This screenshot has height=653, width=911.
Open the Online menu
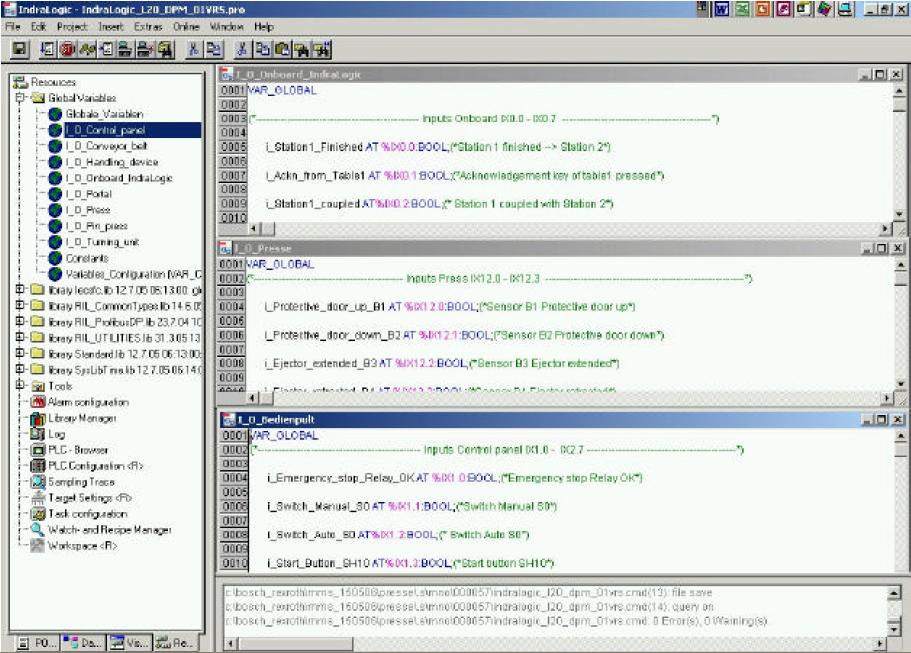(x=186, y=27)
